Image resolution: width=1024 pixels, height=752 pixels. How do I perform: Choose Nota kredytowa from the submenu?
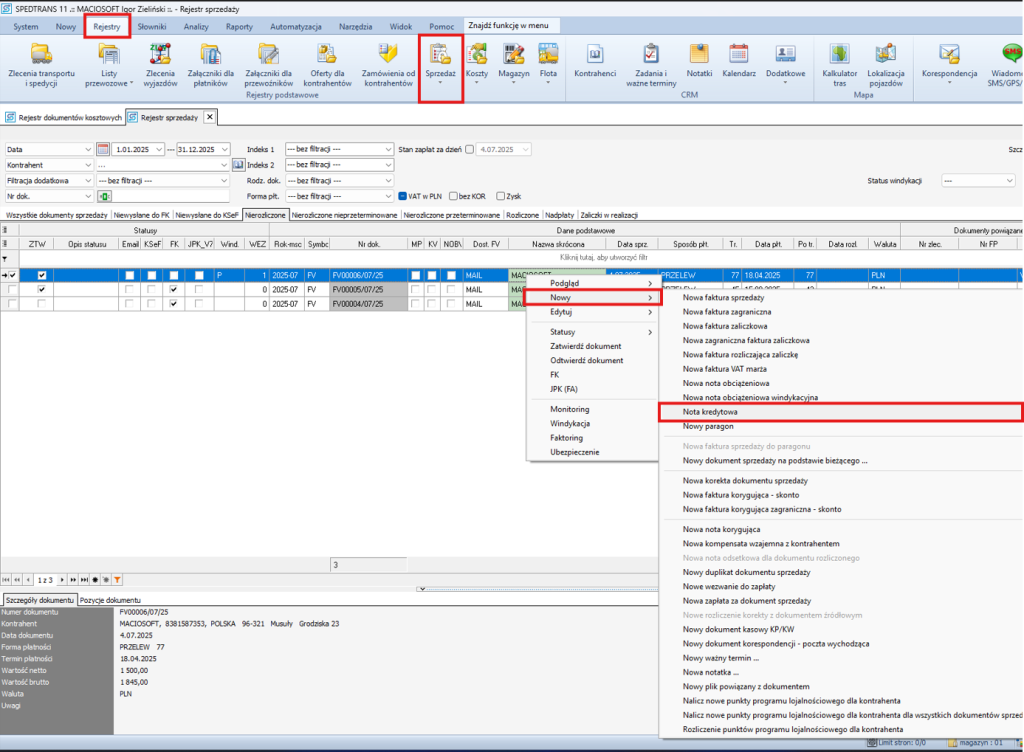[709, 412]
